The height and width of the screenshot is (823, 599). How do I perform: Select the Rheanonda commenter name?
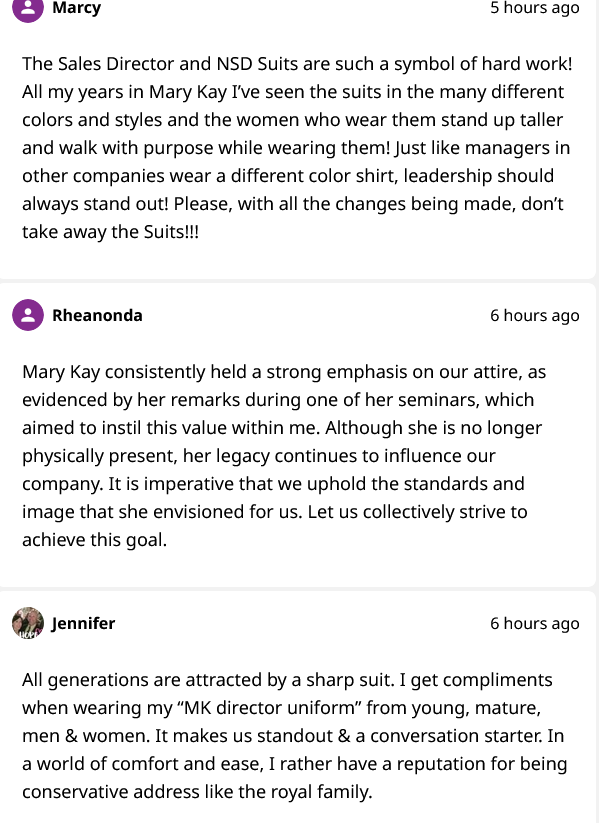tap(97, 315)
